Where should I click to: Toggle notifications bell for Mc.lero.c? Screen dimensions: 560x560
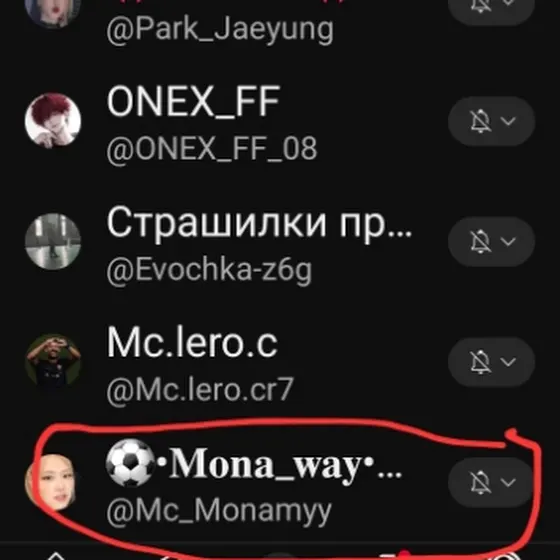pyautogui.click(x=480, y=362)
